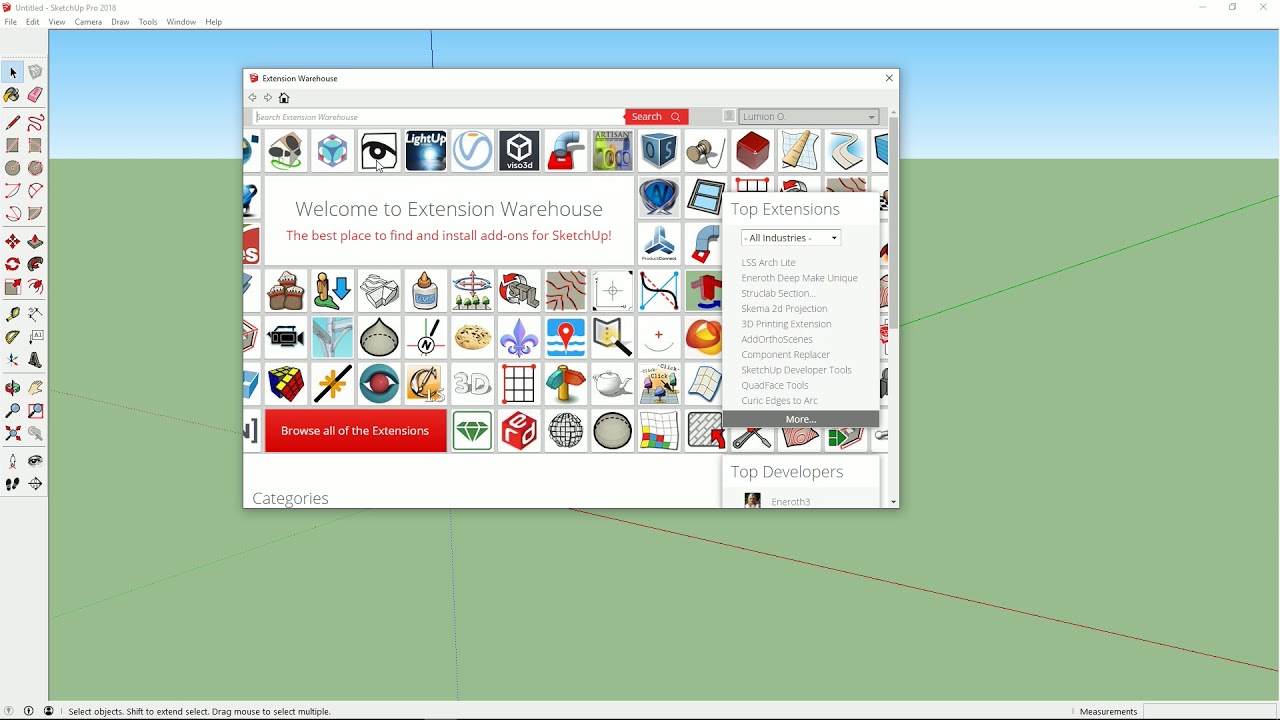Click Browse all of the Extensions
Viewport: 1280px width, 720px height.
pos(356,431)
